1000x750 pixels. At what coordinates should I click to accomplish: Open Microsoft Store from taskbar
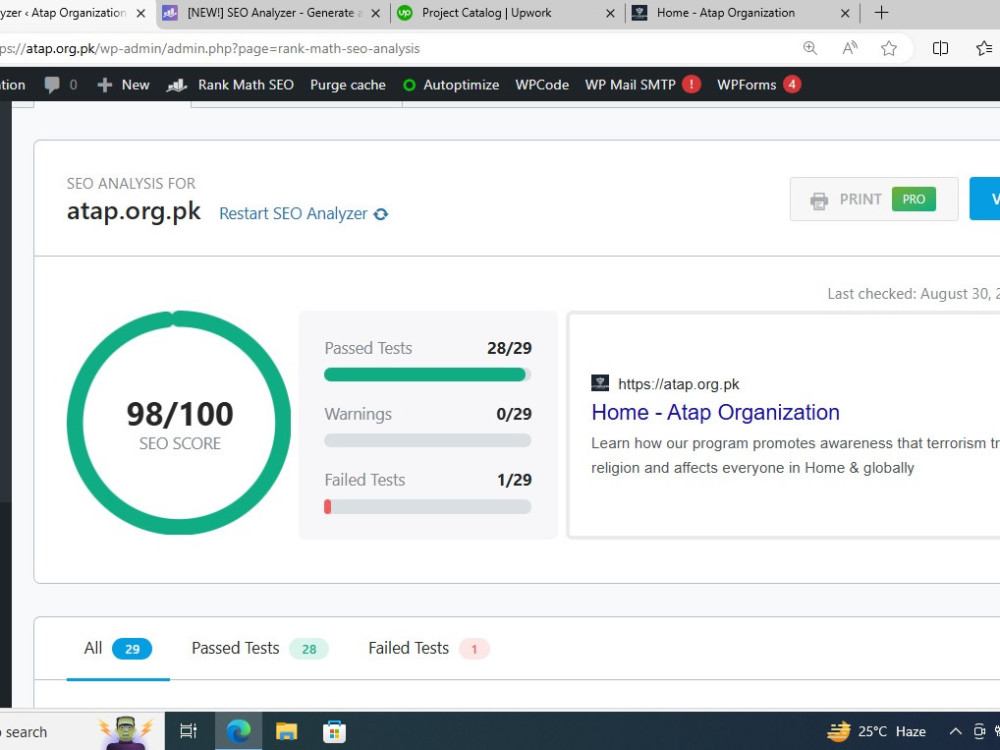click(334, 731)
